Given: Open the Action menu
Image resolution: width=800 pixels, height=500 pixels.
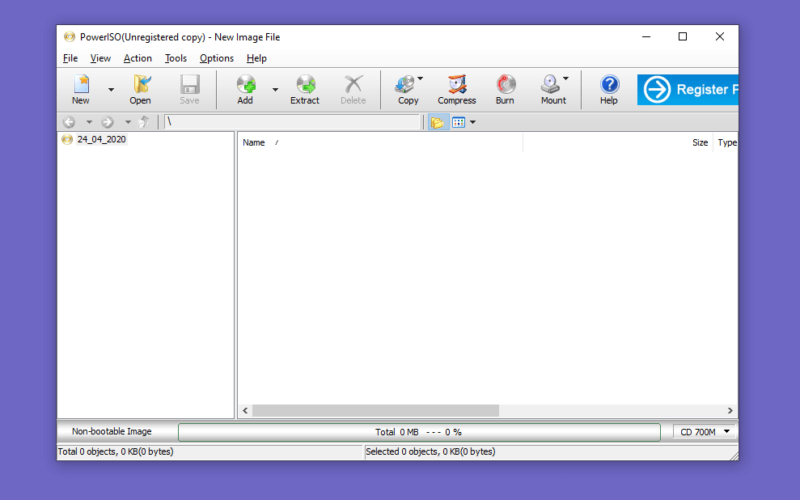Looking at the screenshot, I should pyautogui.click(x=138, y=58).
